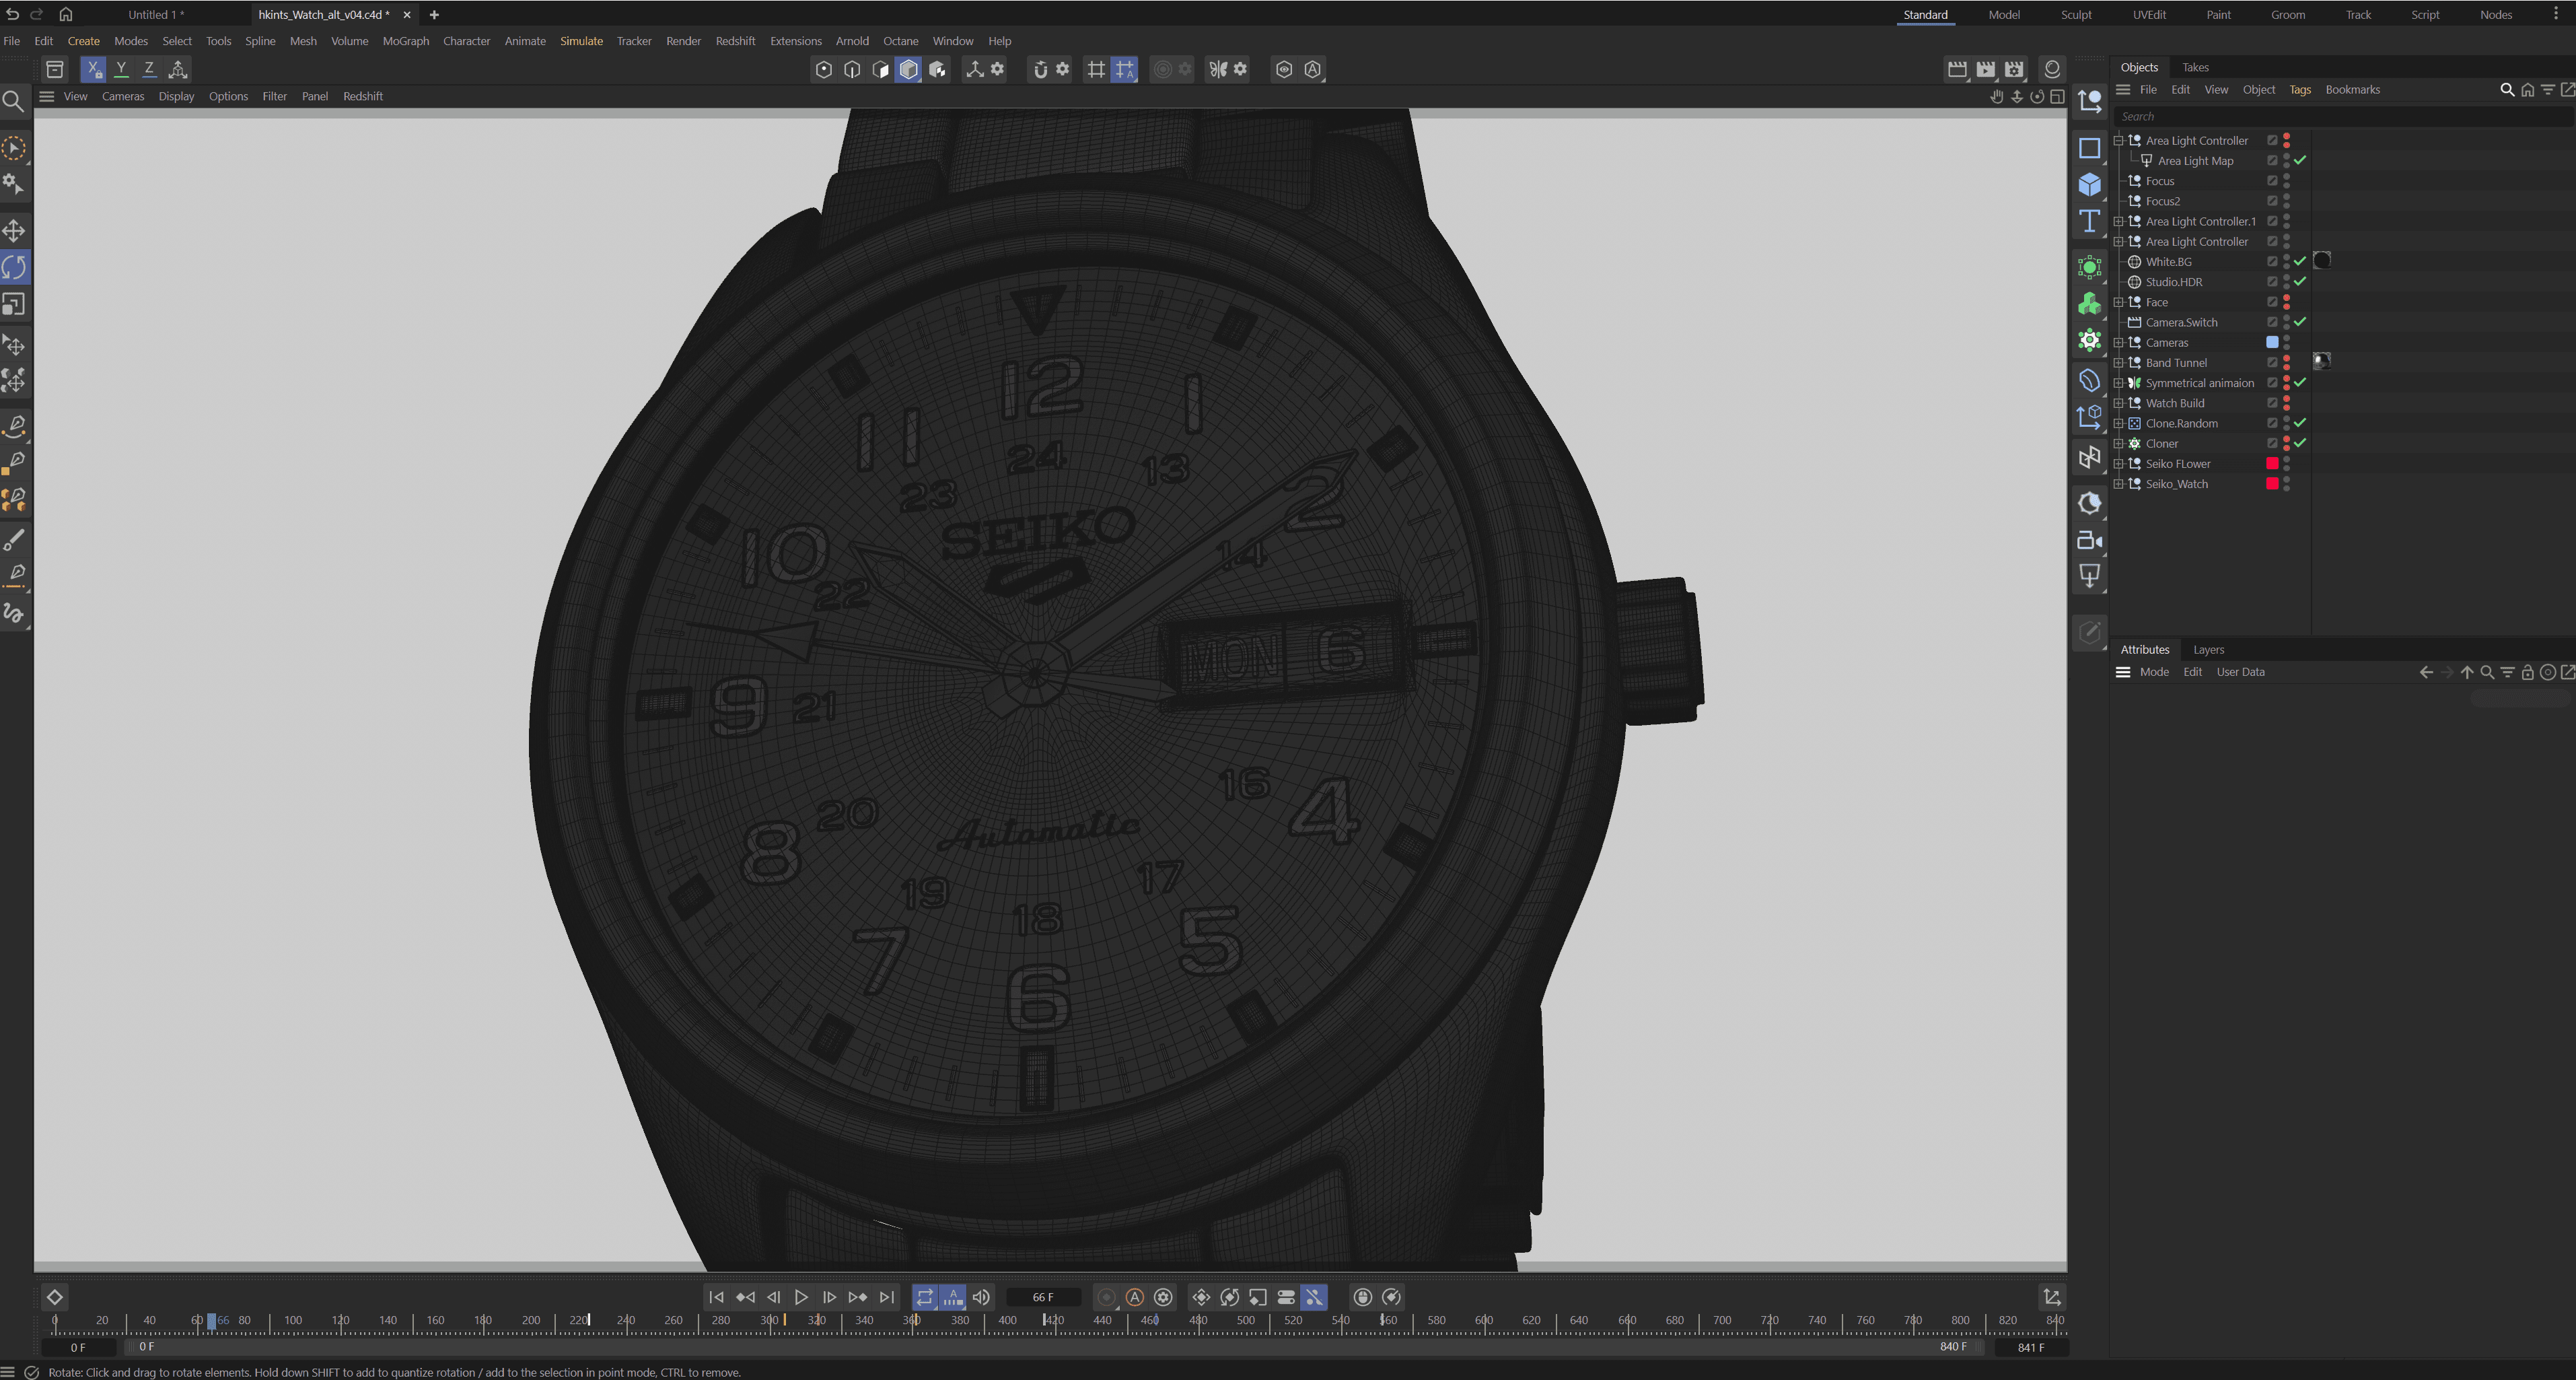This screenshot has height=1380, width=2576.
Task: Add a Cube primitive from palette
Action: click(x=2089, y=185)
